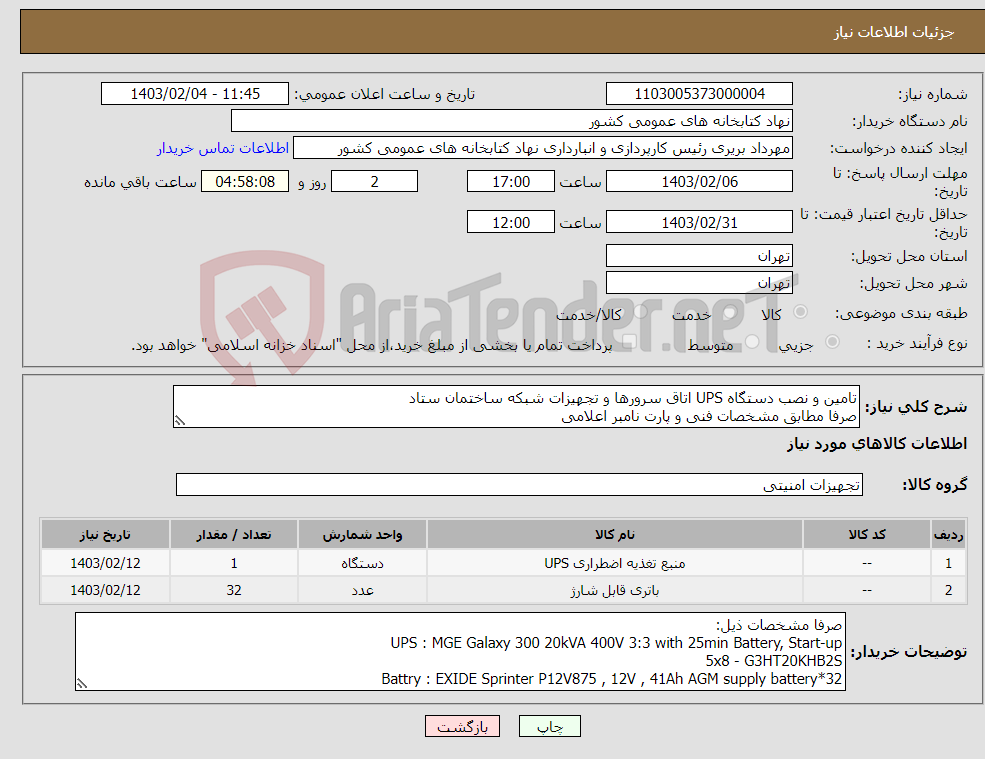Click the buyer notes text area
This screenshot has height=759, width=985.
click(460, 652)
